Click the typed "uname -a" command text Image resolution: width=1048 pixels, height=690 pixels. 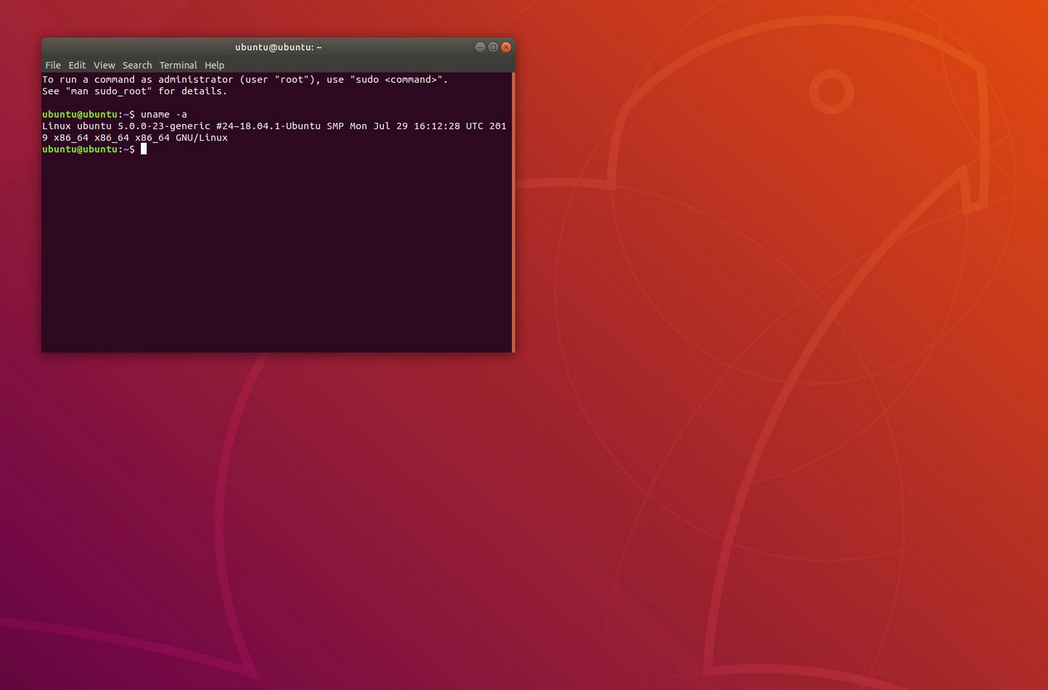coord(164,114)
